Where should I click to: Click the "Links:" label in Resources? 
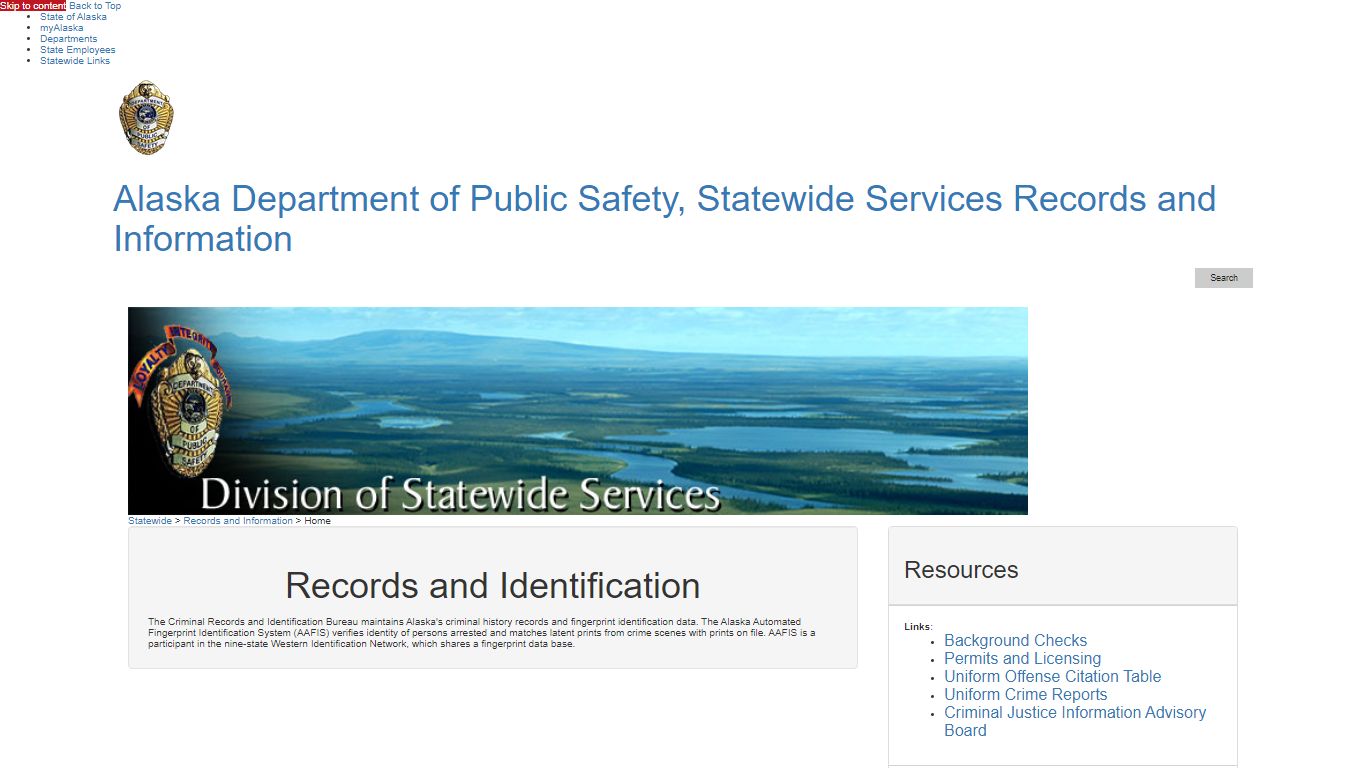click(918, 627)
